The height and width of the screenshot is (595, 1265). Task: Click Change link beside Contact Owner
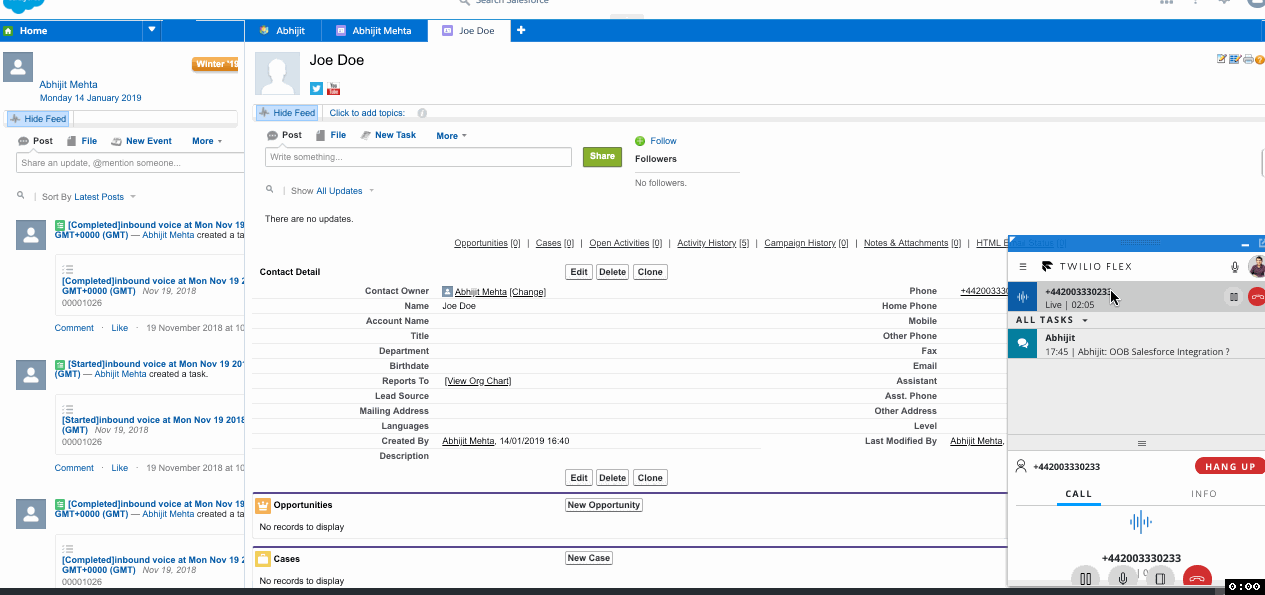tap(527, 292)
